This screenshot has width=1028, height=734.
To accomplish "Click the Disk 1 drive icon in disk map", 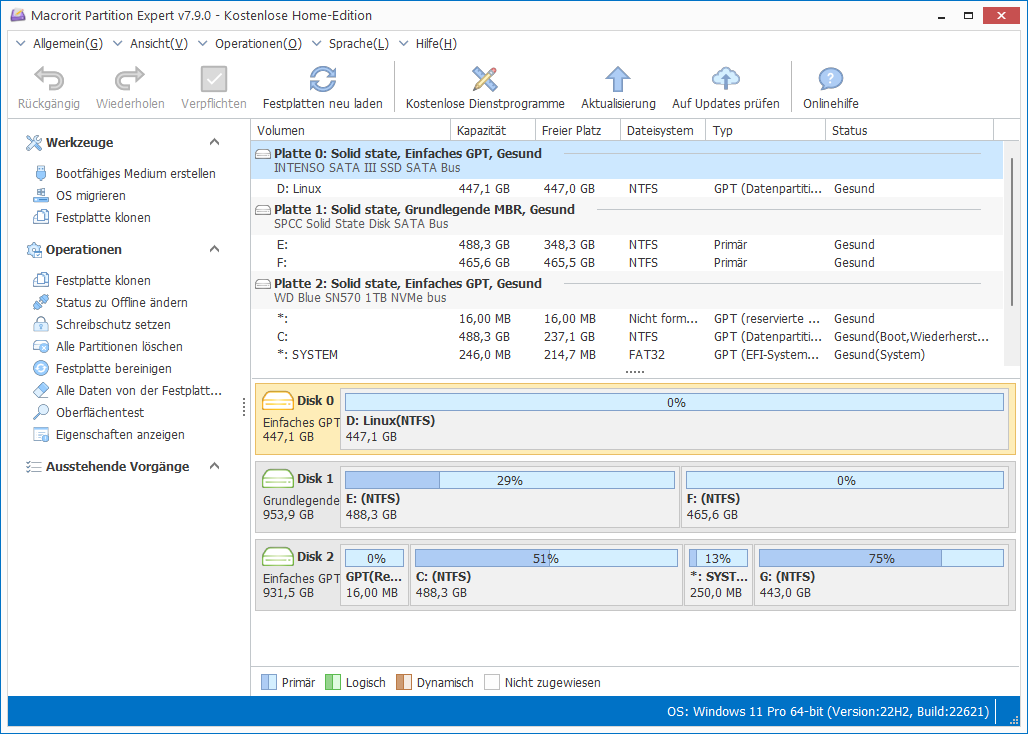I will [x=277, y=478].
